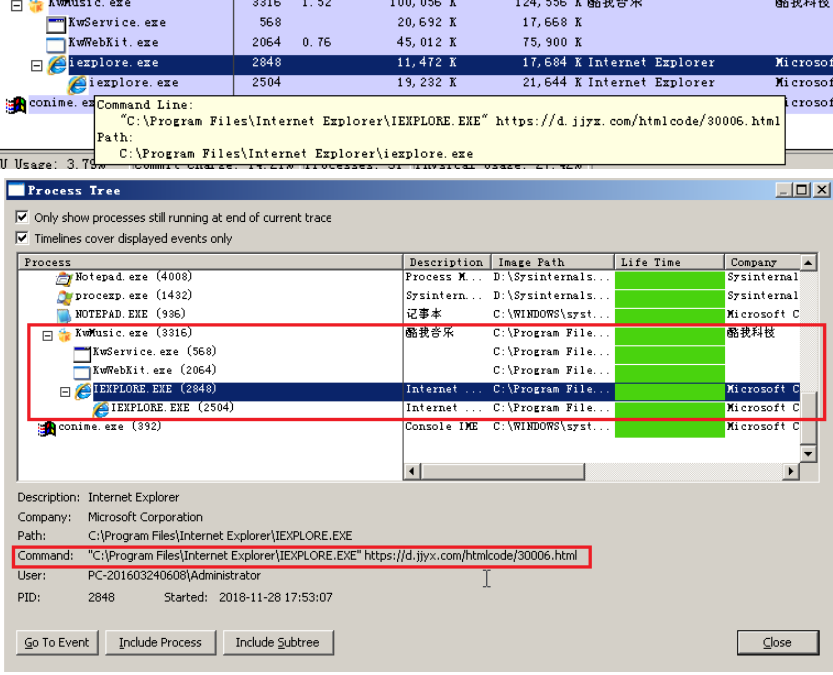Sort by the Description column header
833x675 pixels.
(x=447, y=262)
